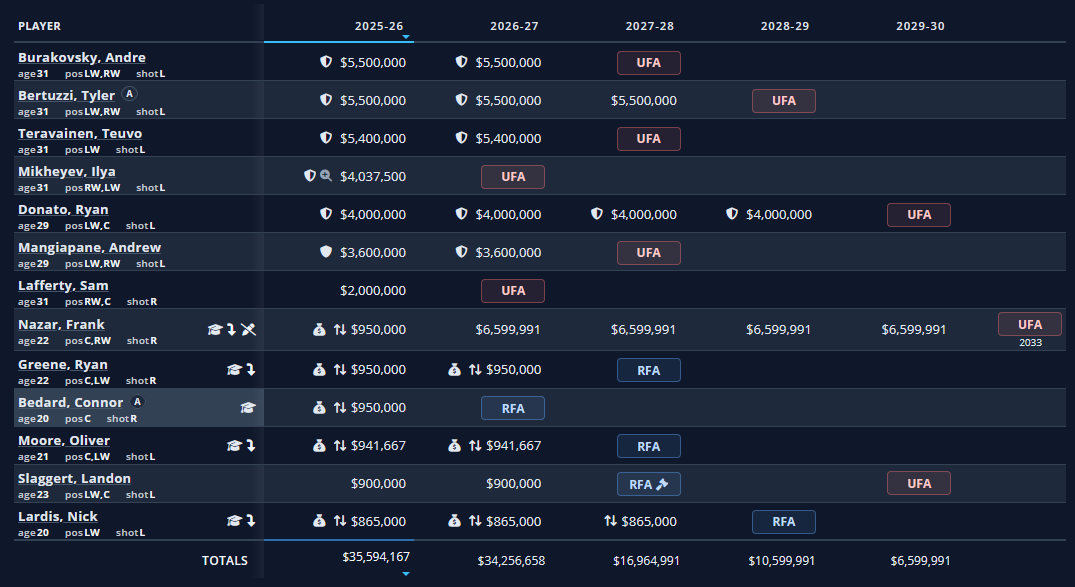Select the 2028-29 season column header
The height and width of the screenshot is (587, 1075).
click(x=784, y=26)
